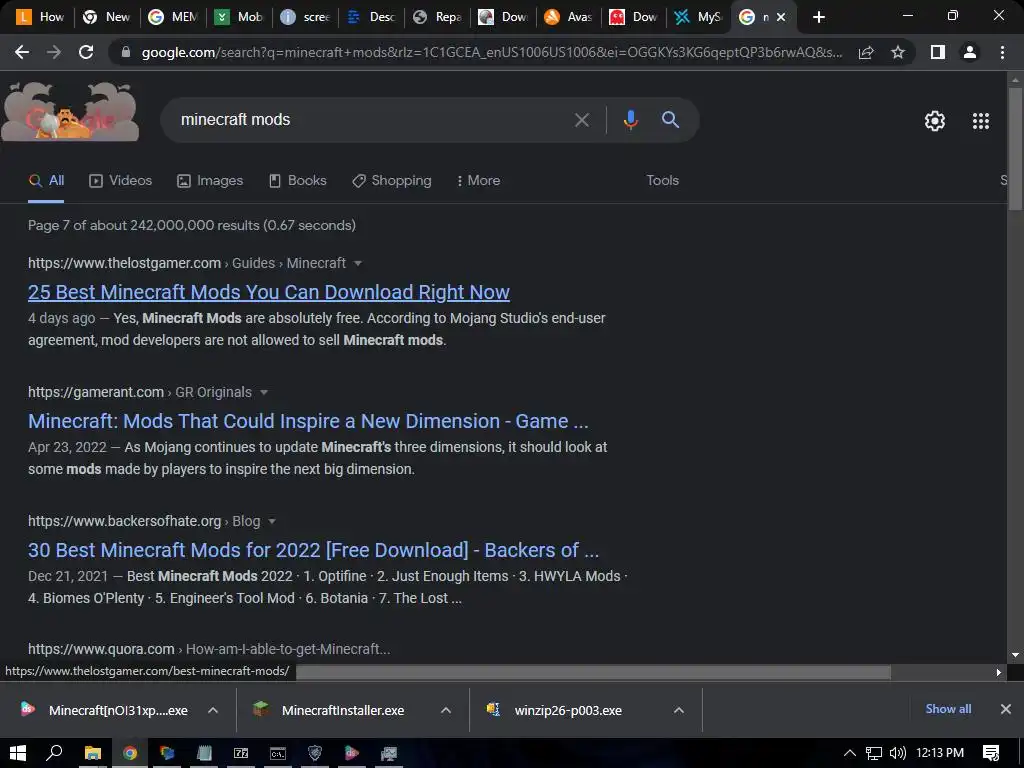Open Google quick settings gear
Viewport: 1024px width, 768px height.
click(x=935, y=121)
